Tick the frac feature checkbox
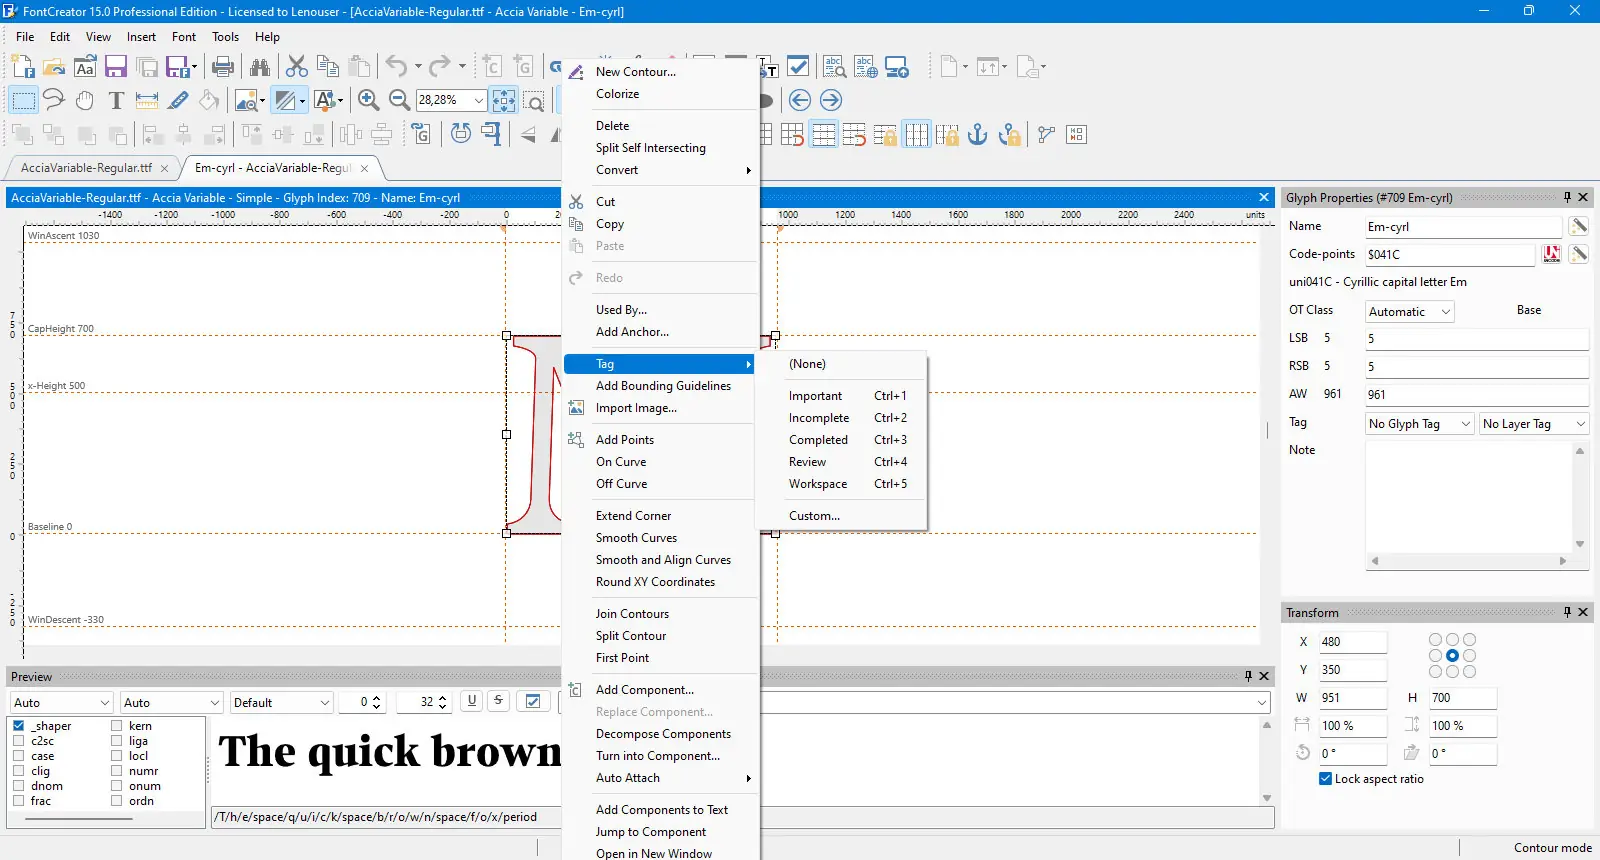 pyautogui.click(x=18, y=801)
